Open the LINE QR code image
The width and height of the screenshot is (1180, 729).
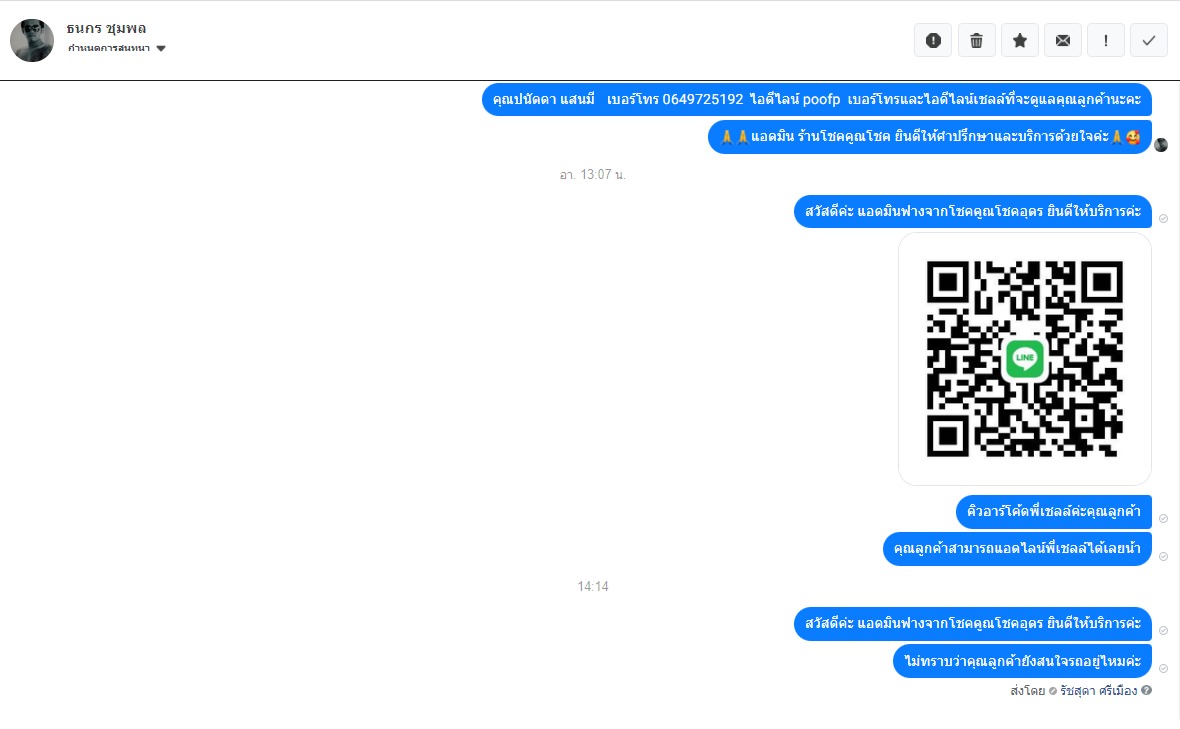pos(1024,359)
